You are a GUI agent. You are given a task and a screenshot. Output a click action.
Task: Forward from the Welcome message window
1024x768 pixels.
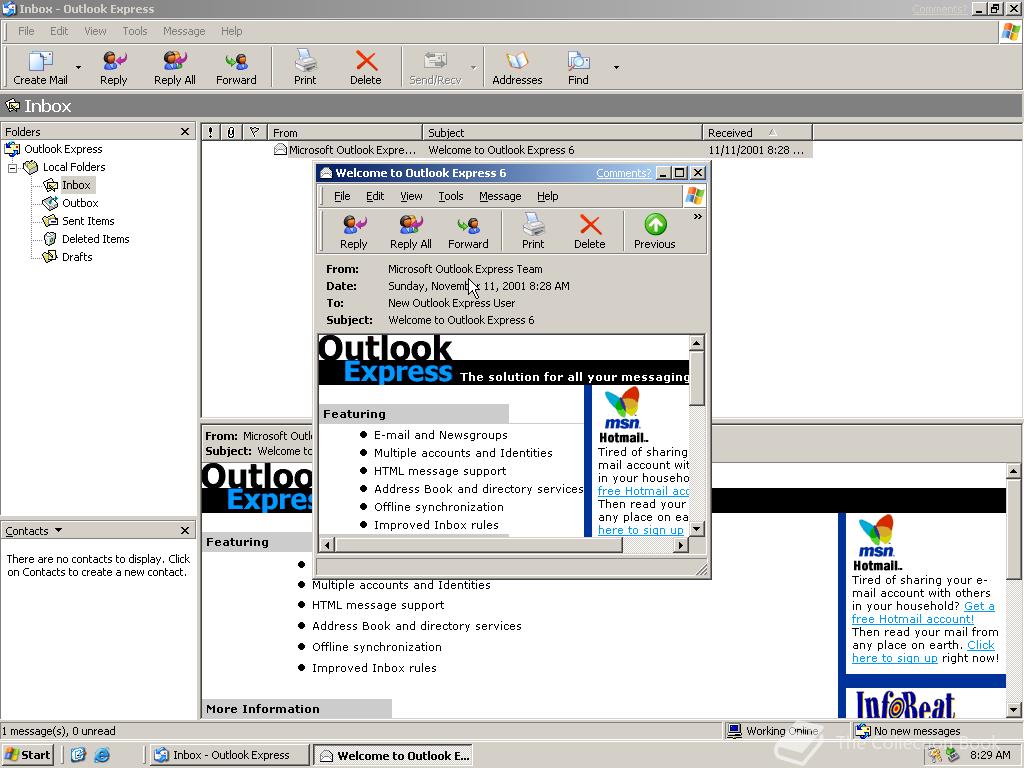(468, 232)
